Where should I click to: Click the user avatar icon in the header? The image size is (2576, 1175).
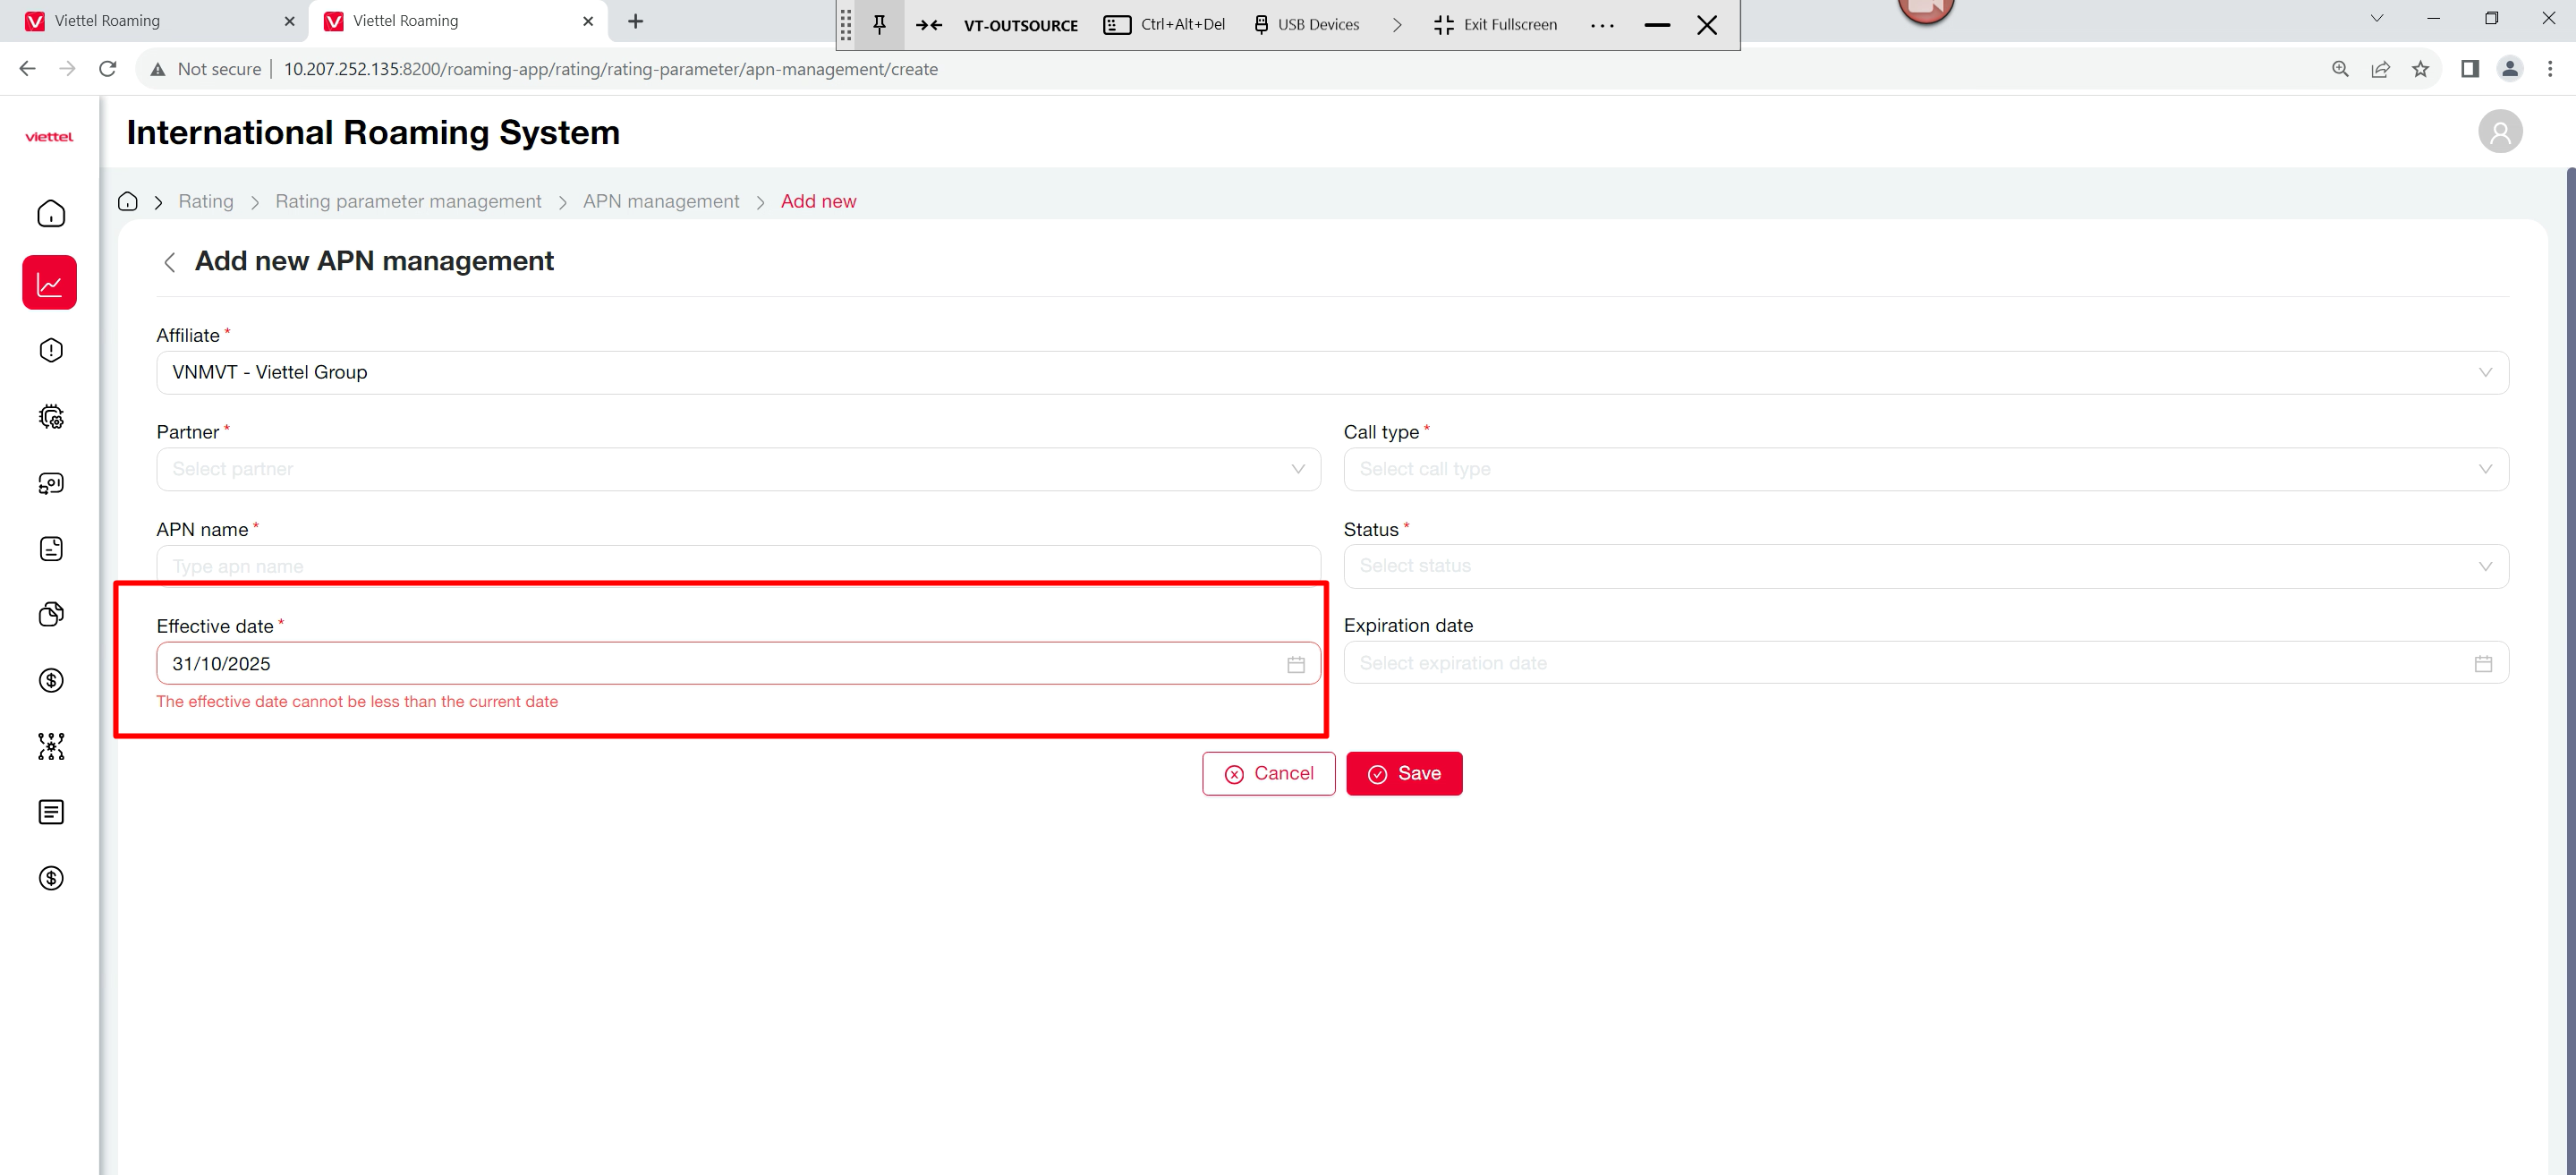[2500, 132]
